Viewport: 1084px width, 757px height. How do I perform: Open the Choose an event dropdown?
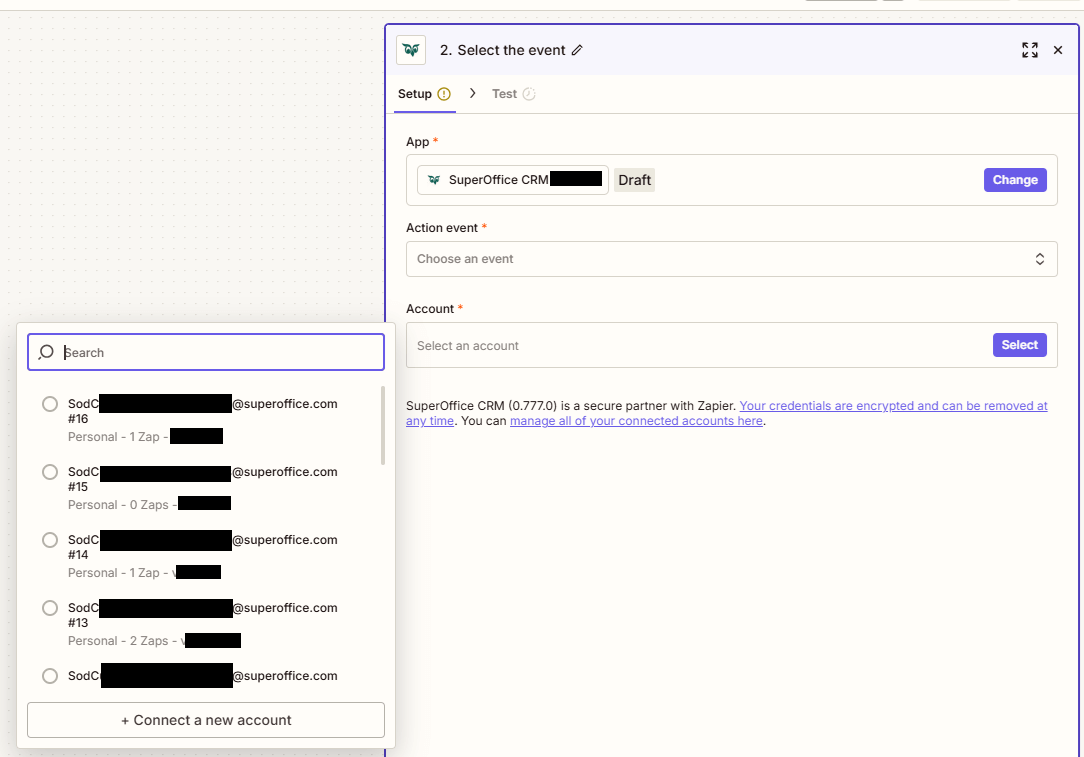[x=731, y=258]
